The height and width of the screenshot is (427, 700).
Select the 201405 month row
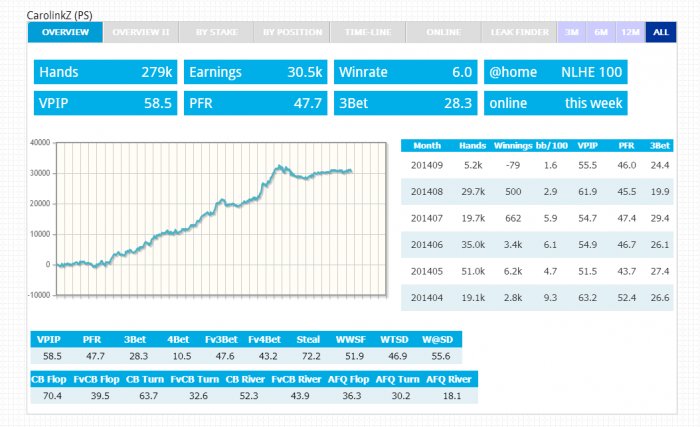coord(537,271)
